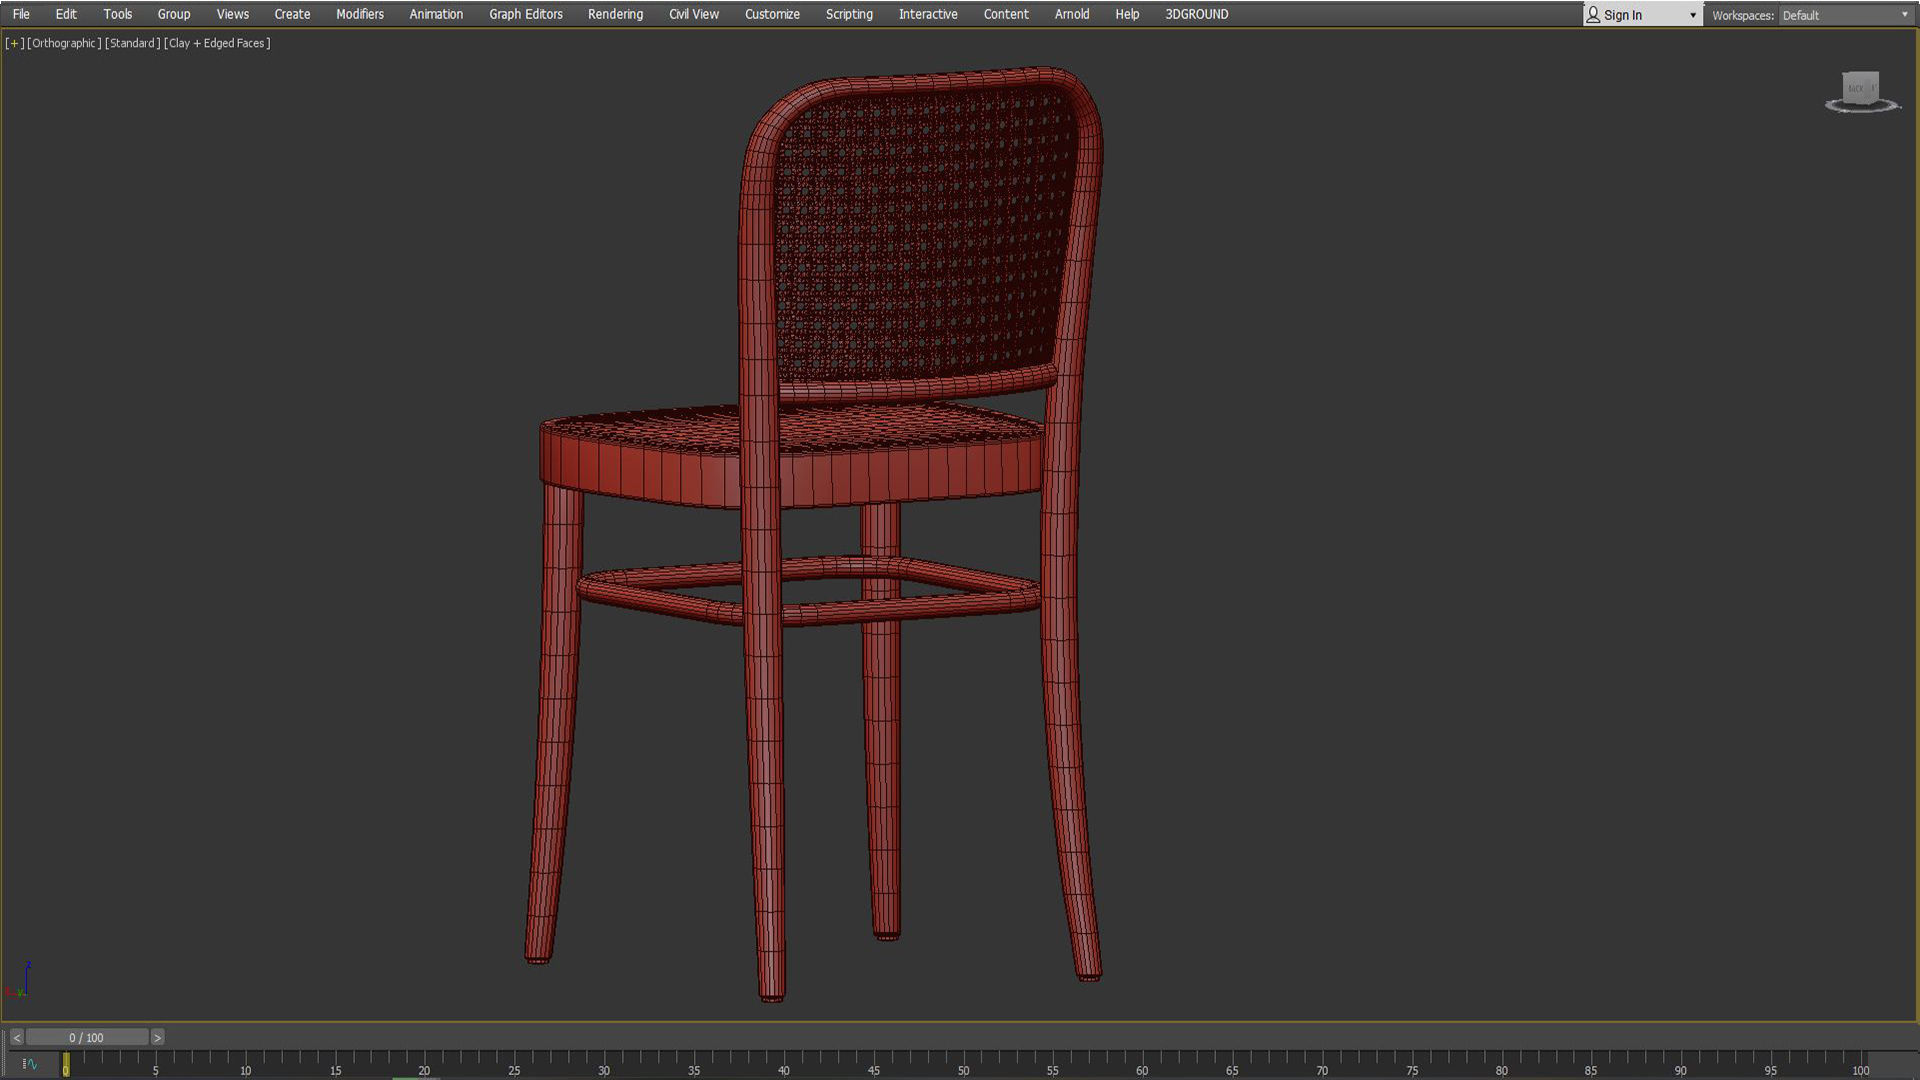Open the 3DGROUND menu
Screen dimensions: 1920x1080
pos(1197,14)
